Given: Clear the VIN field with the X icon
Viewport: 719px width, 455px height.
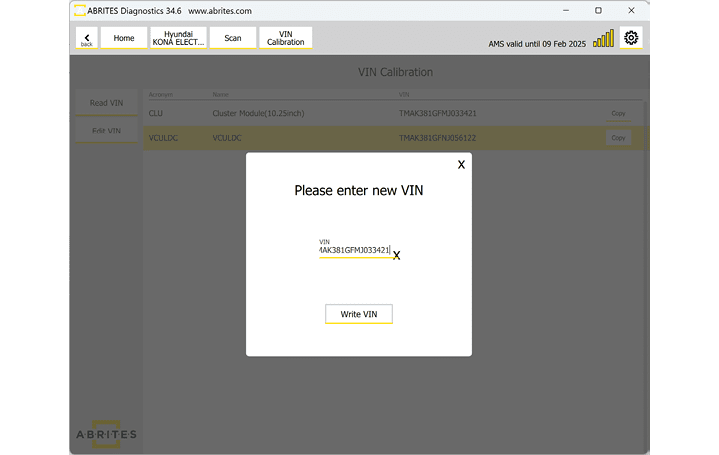Looking at the screenshot, I should (x=397, y=256).
